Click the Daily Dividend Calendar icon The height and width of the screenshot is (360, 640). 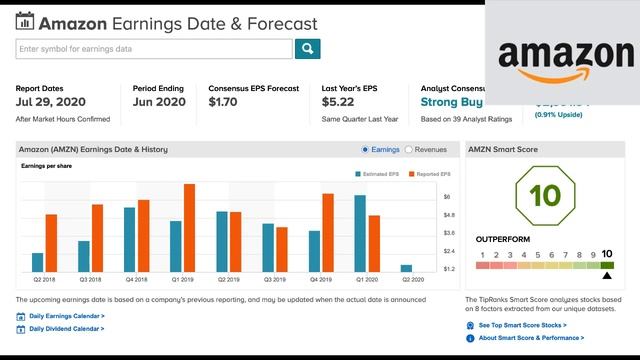pos(20,329)
